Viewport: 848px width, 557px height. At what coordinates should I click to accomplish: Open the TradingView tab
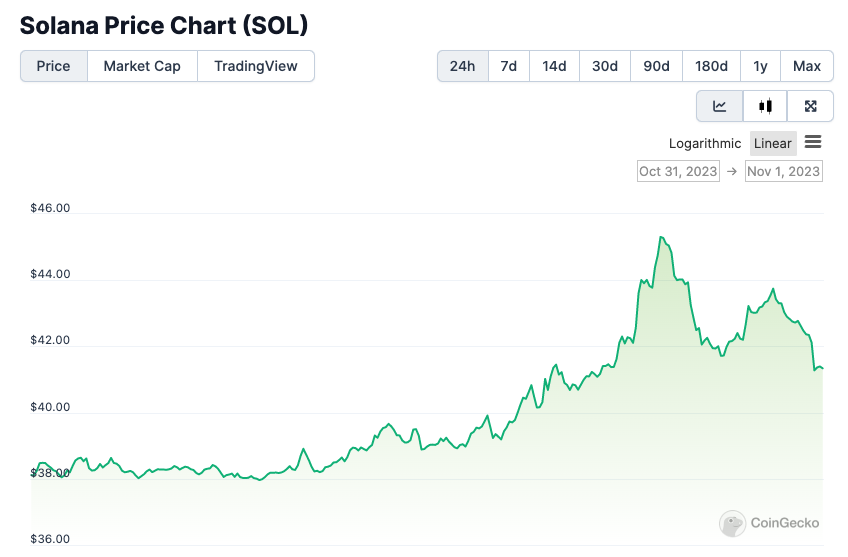click(256, 66)
